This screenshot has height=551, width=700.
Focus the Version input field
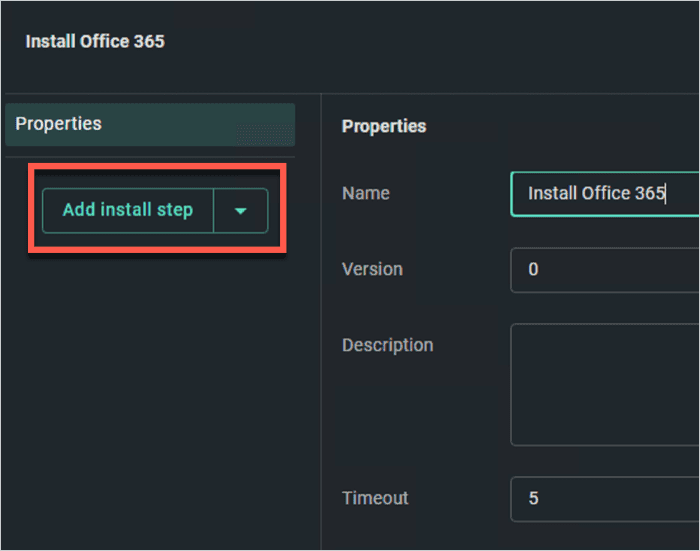[605, 270]
